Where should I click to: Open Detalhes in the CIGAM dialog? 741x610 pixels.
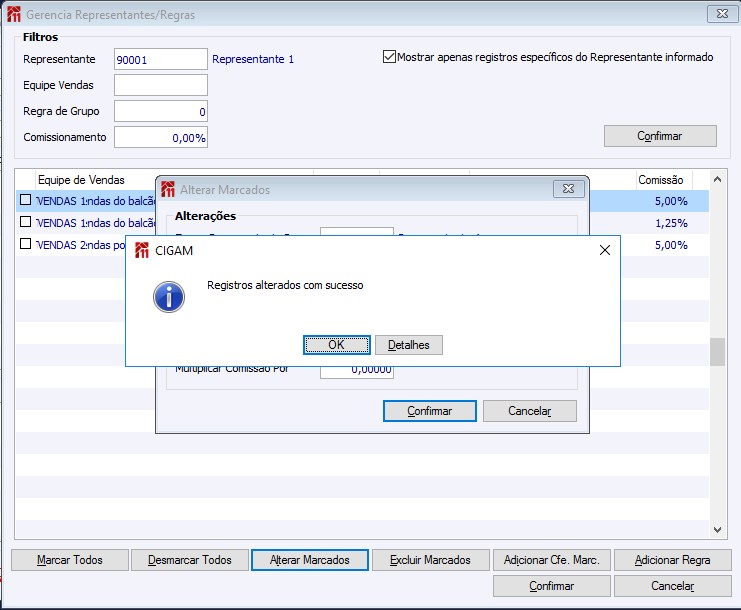tap(409, 345)
